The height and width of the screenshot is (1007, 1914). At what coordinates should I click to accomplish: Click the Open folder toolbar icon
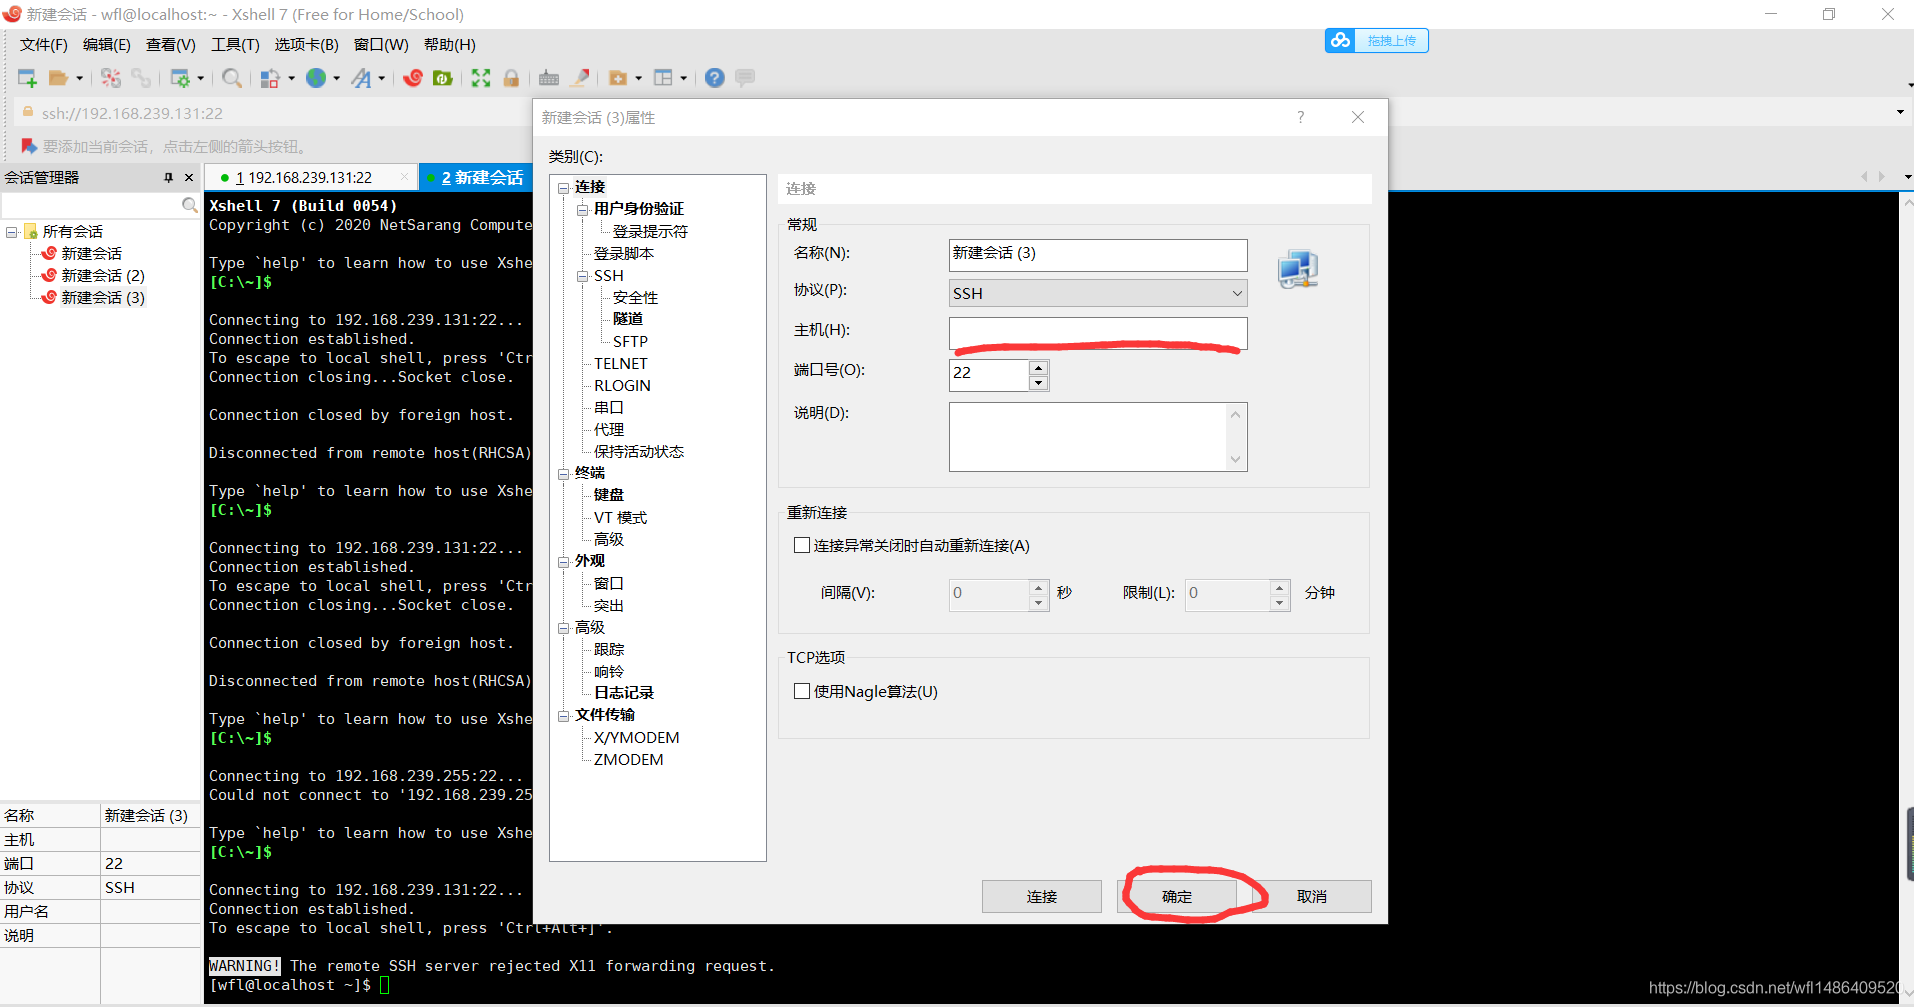pyautogui.click(x=58, y=78)
